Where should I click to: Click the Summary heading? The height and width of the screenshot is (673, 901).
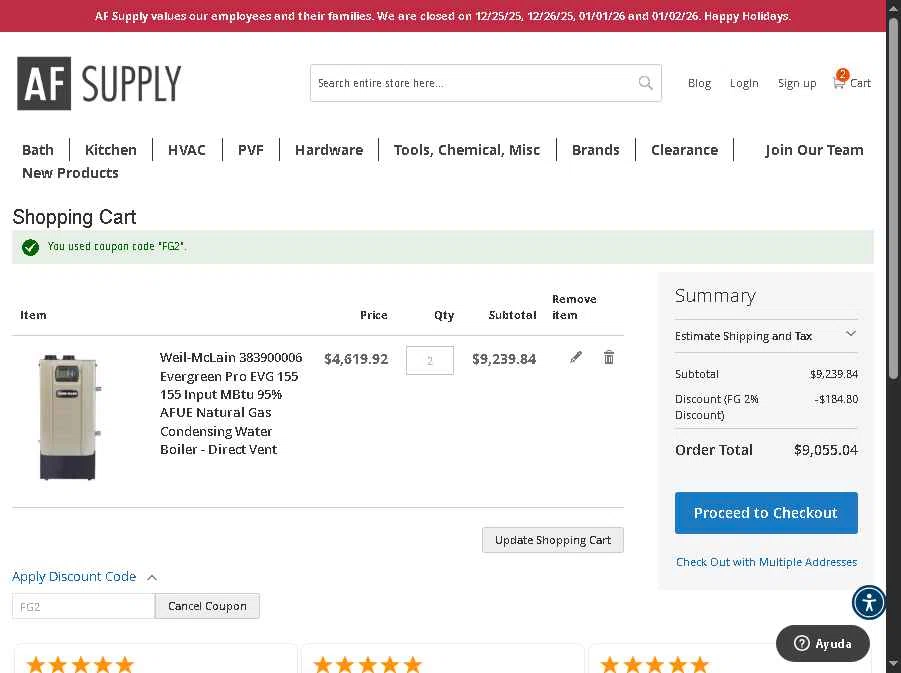click(715, 295)
